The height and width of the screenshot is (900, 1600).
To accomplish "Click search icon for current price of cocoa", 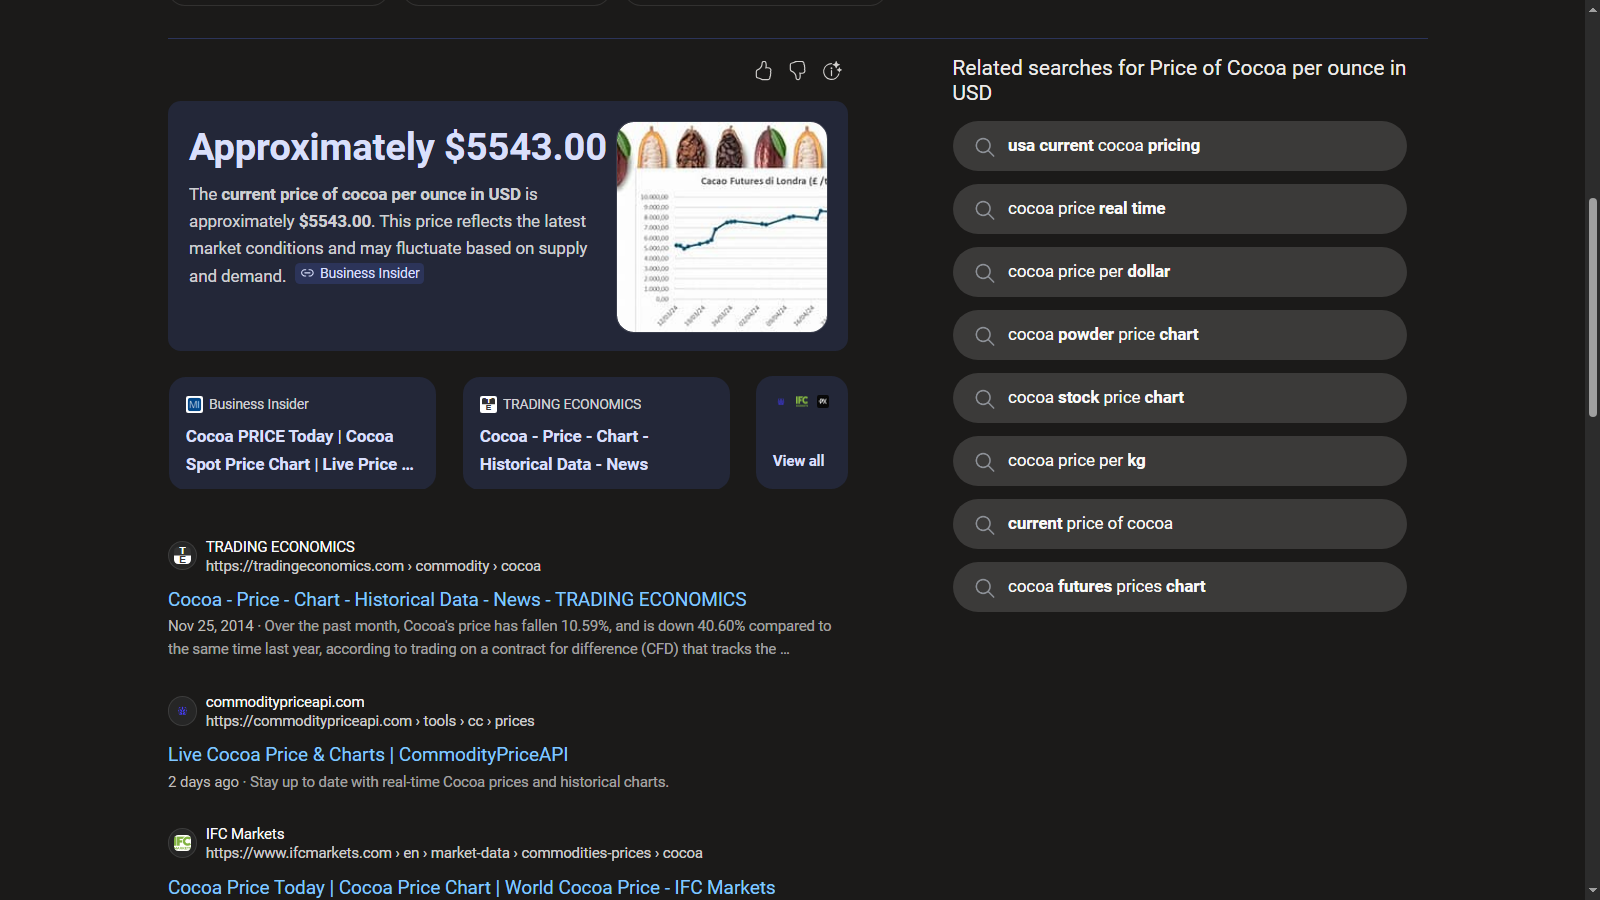I will pos(985,525).
